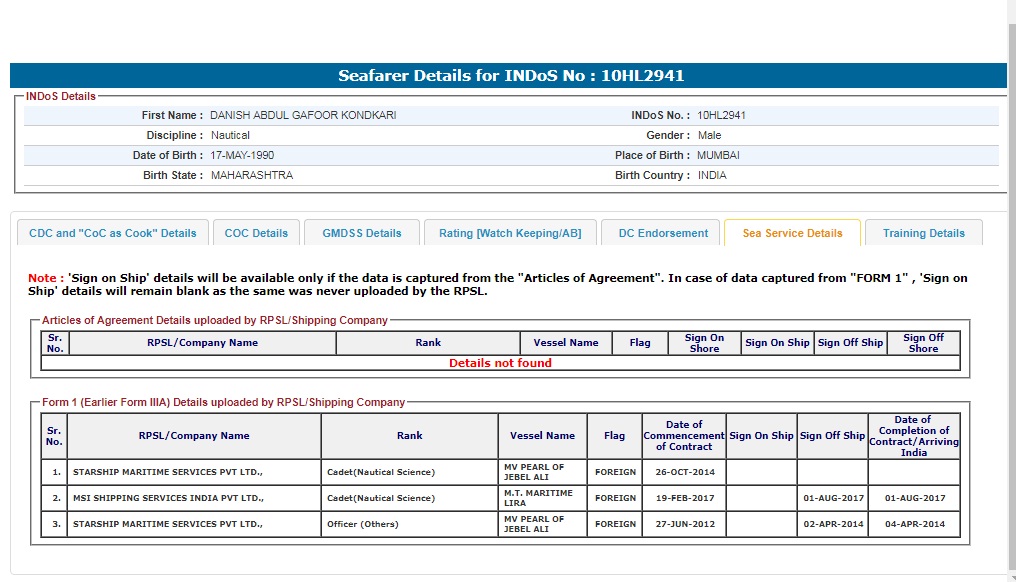Image resolution: width=1016 pixels, height=582 pixels.
Task: Click the INDoS No. value 10HL2941
Action: pyautogui.click(x=721, y=115)
